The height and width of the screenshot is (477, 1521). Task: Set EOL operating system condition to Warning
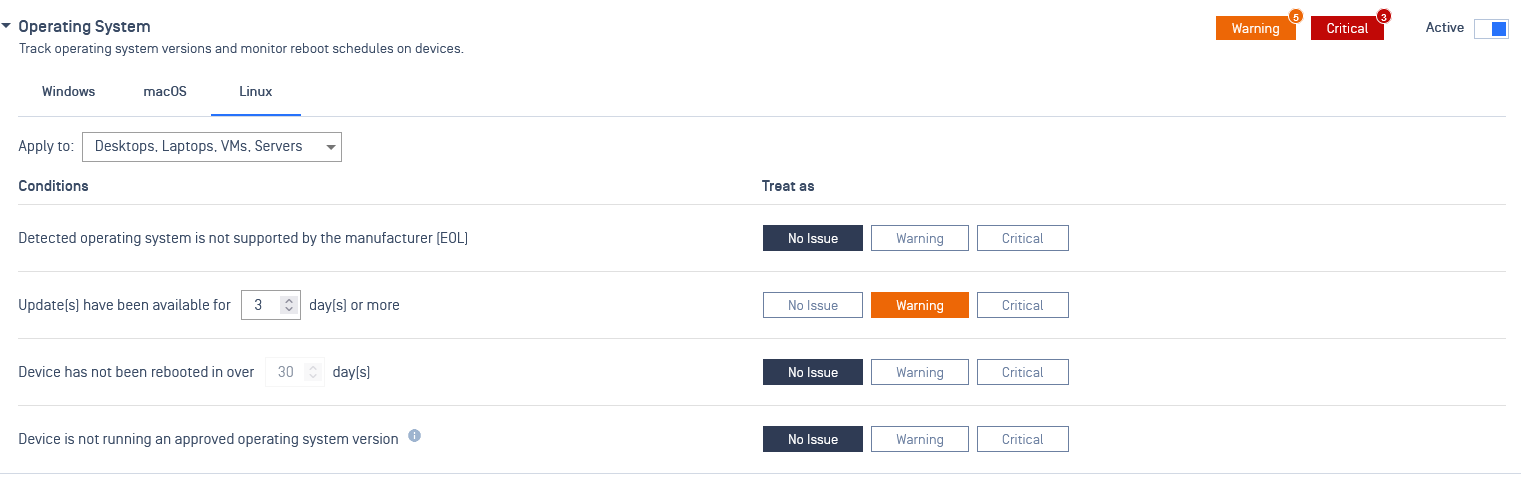pos(919,238)
